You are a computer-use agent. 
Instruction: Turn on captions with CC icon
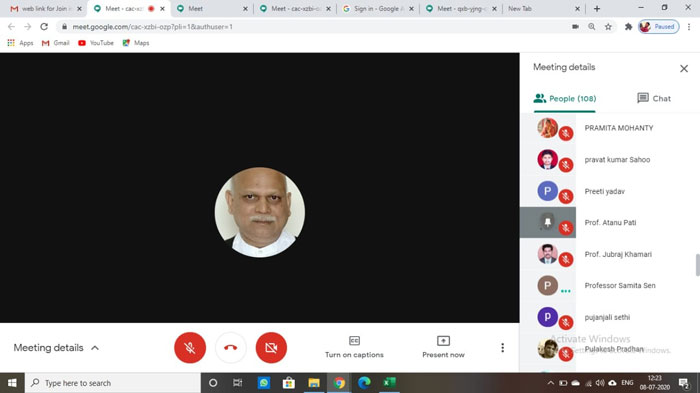click(x=354, y=341)
